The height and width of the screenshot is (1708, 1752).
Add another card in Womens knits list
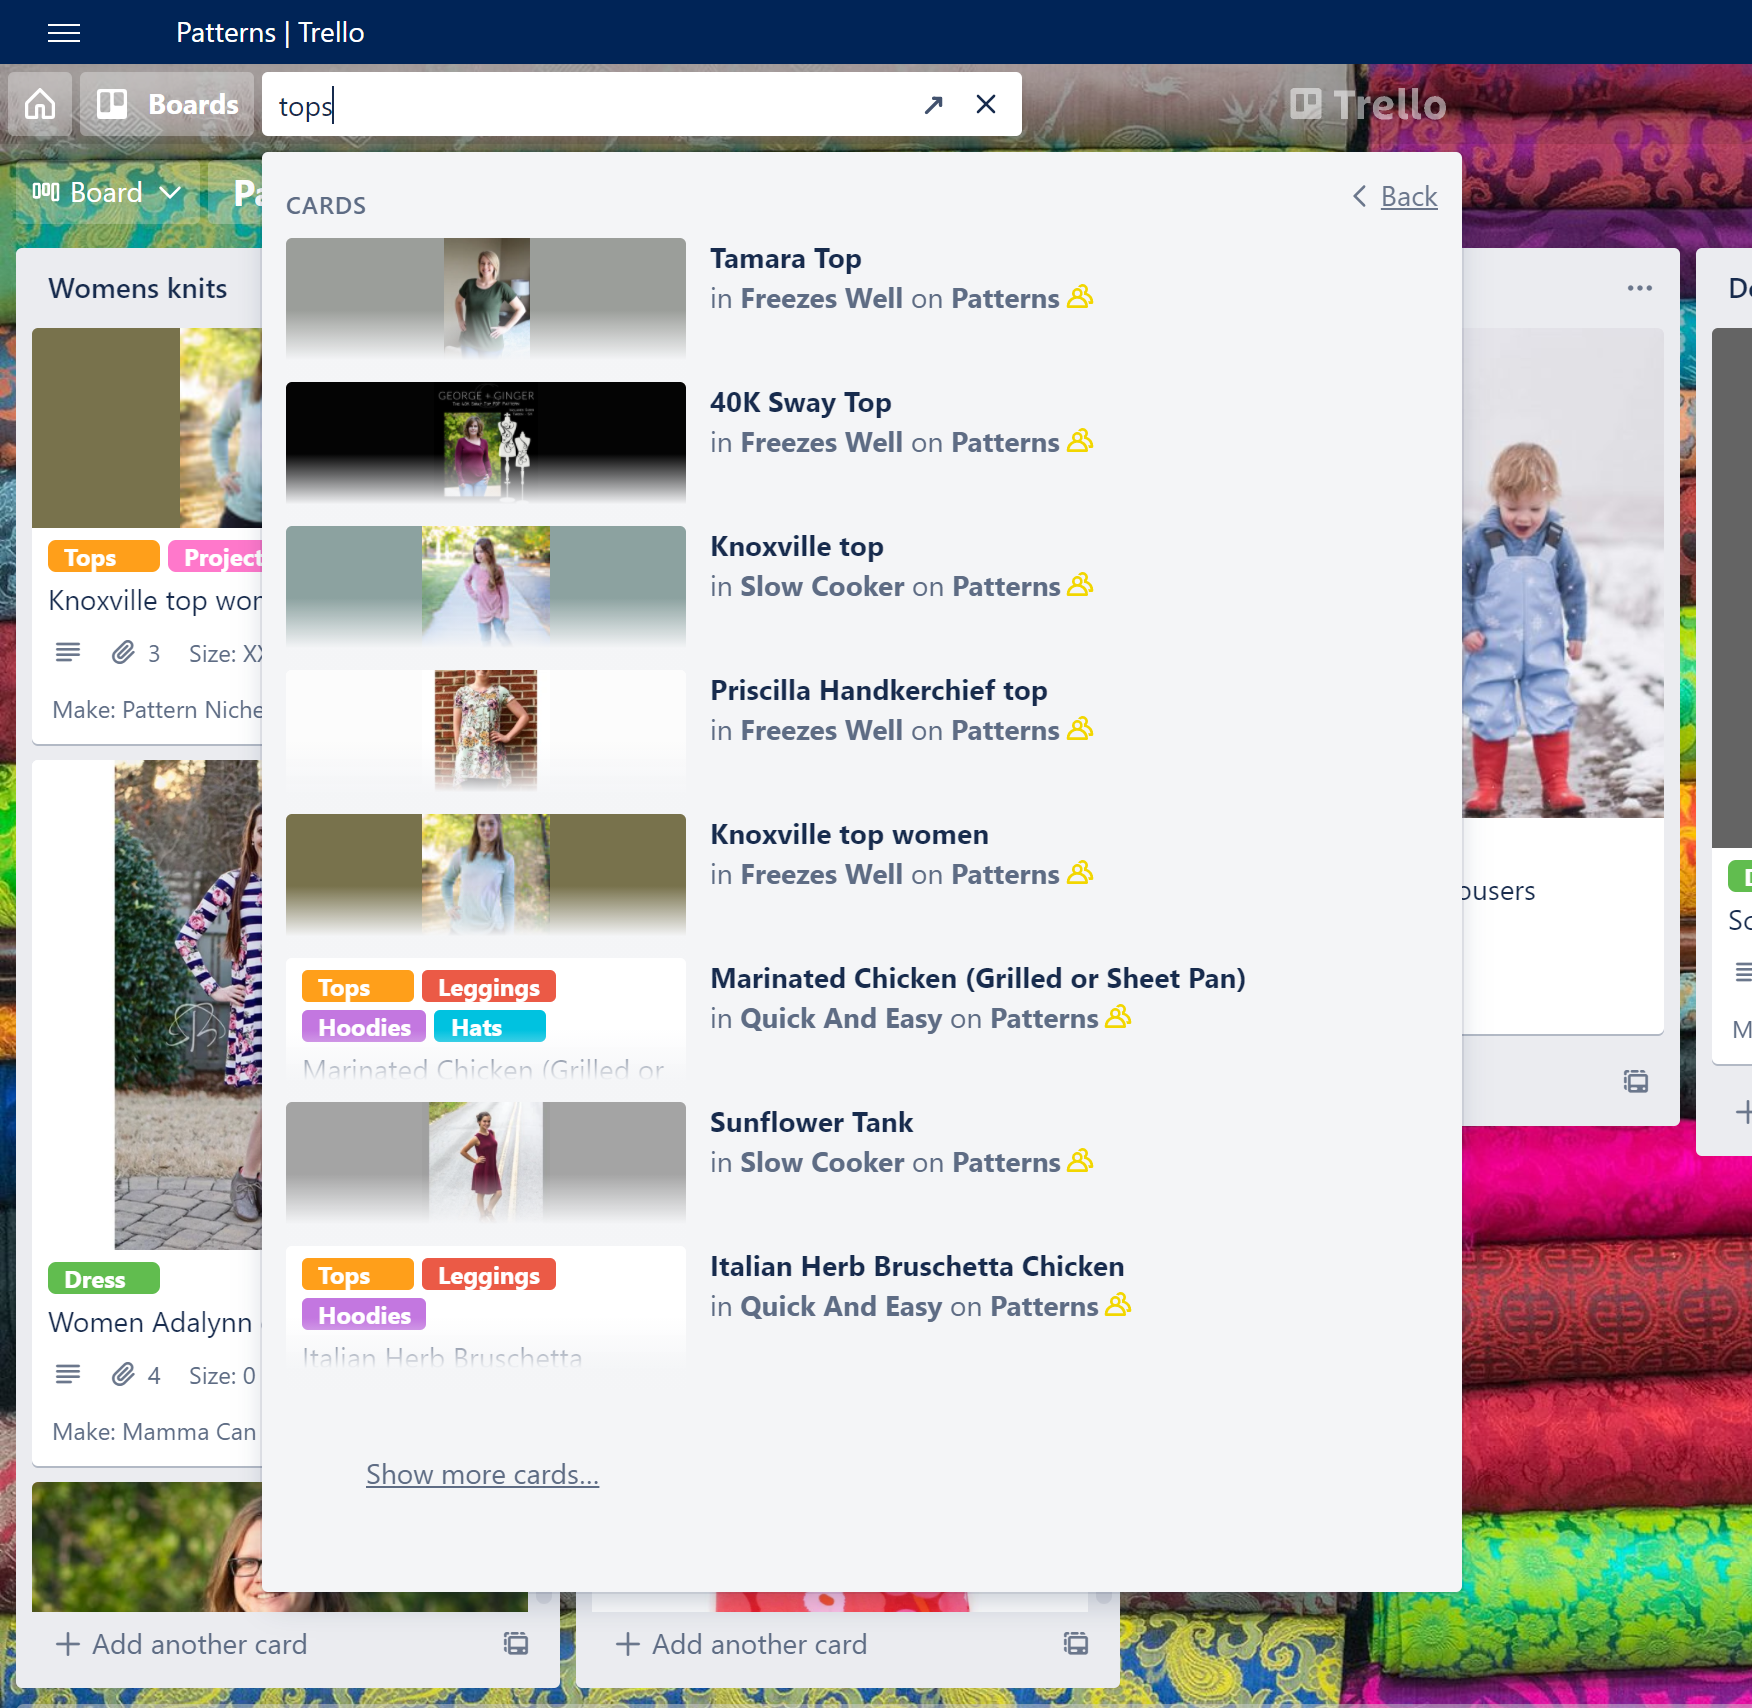click(182, 1644)
